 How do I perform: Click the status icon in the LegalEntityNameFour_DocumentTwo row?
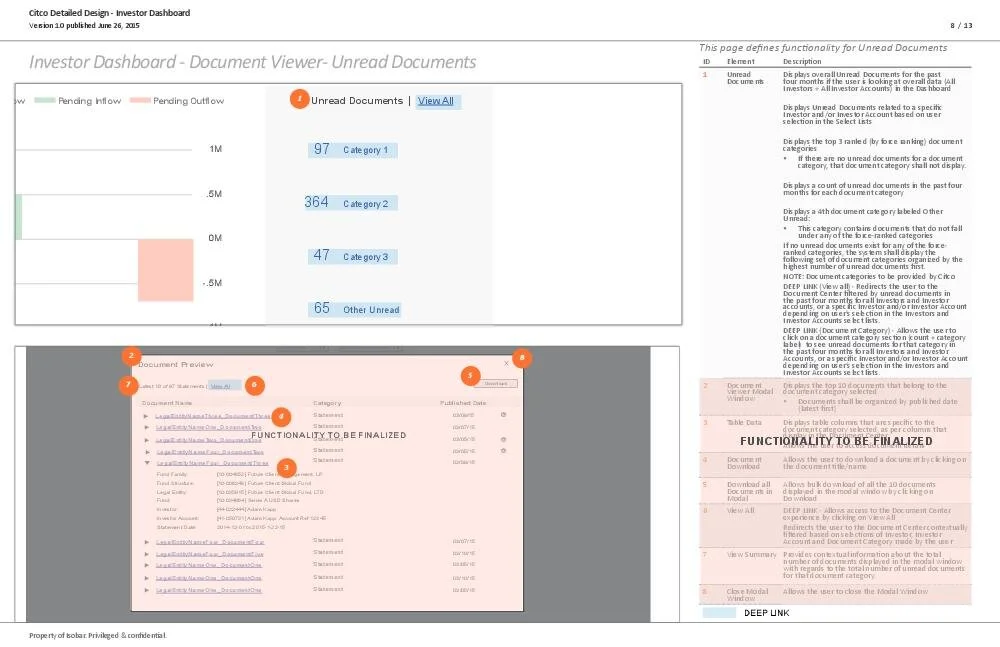tap(503, 450)
